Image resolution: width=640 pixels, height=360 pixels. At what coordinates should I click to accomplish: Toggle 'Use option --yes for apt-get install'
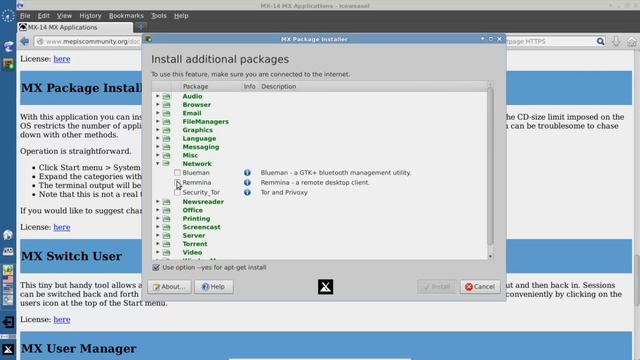coord(156,267)
